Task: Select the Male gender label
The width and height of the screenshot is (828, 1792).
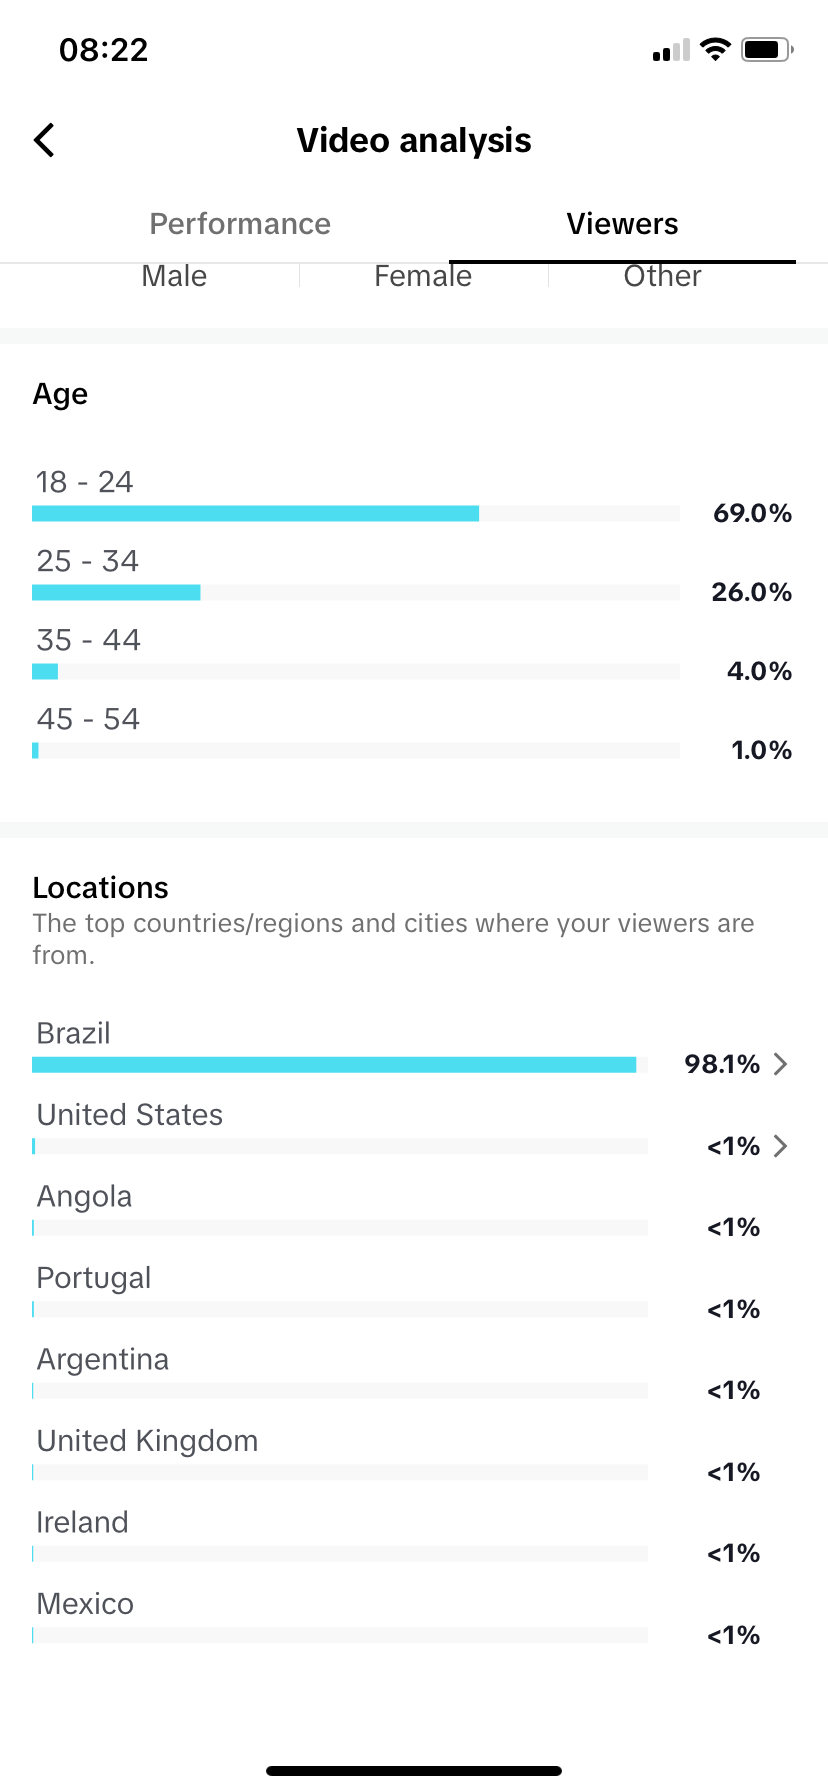Action: pyautogui.click(x=174, y=276)
